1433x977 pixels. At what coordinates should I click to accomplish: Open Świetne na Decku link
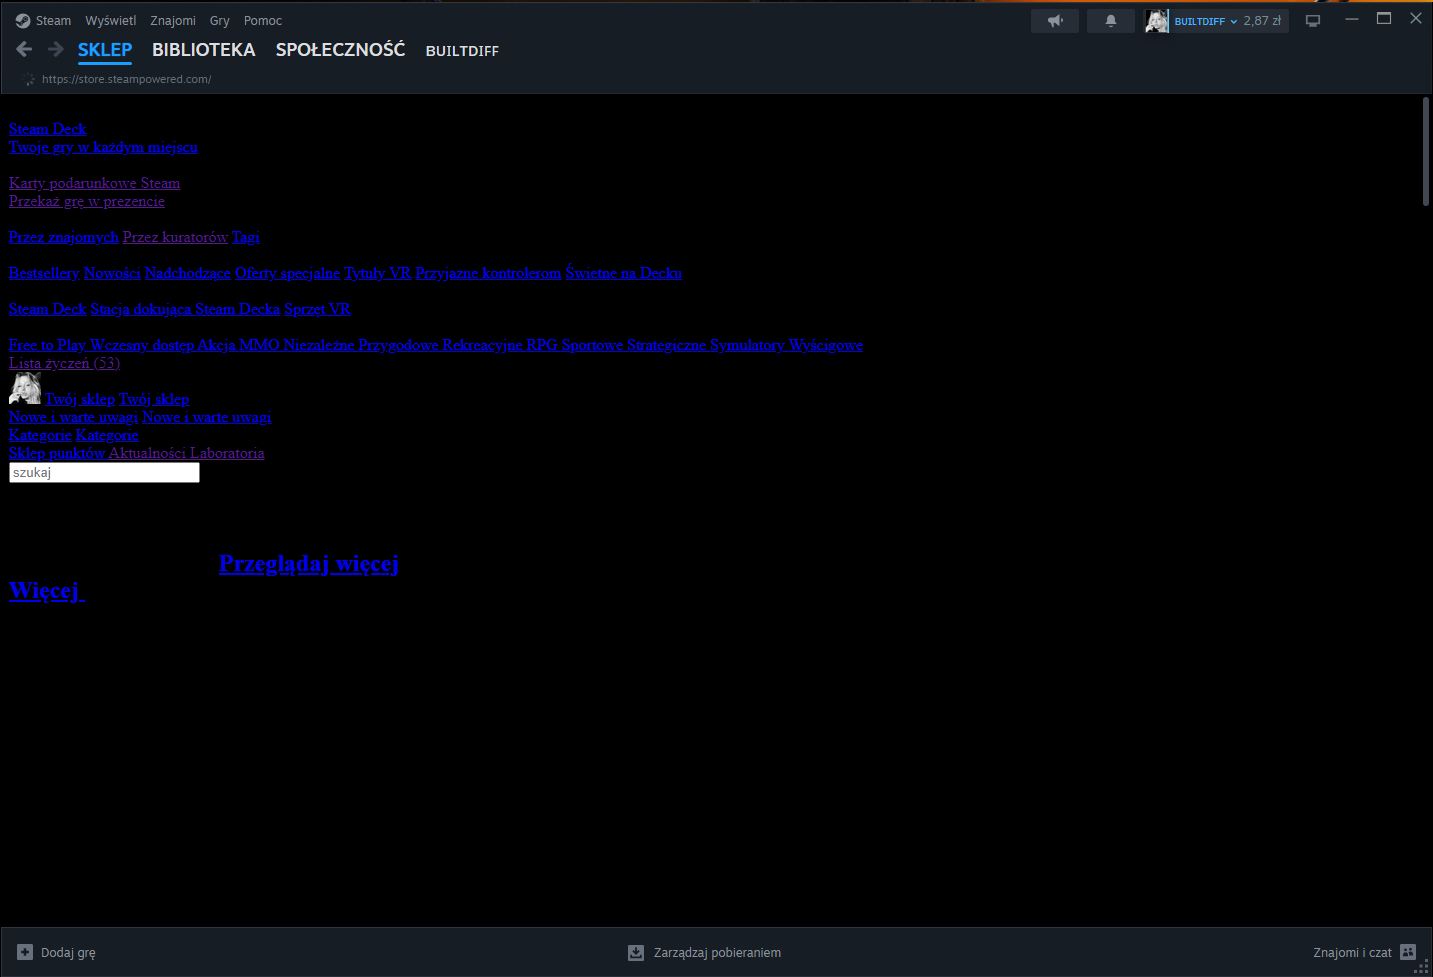click(x=624, y=273)
